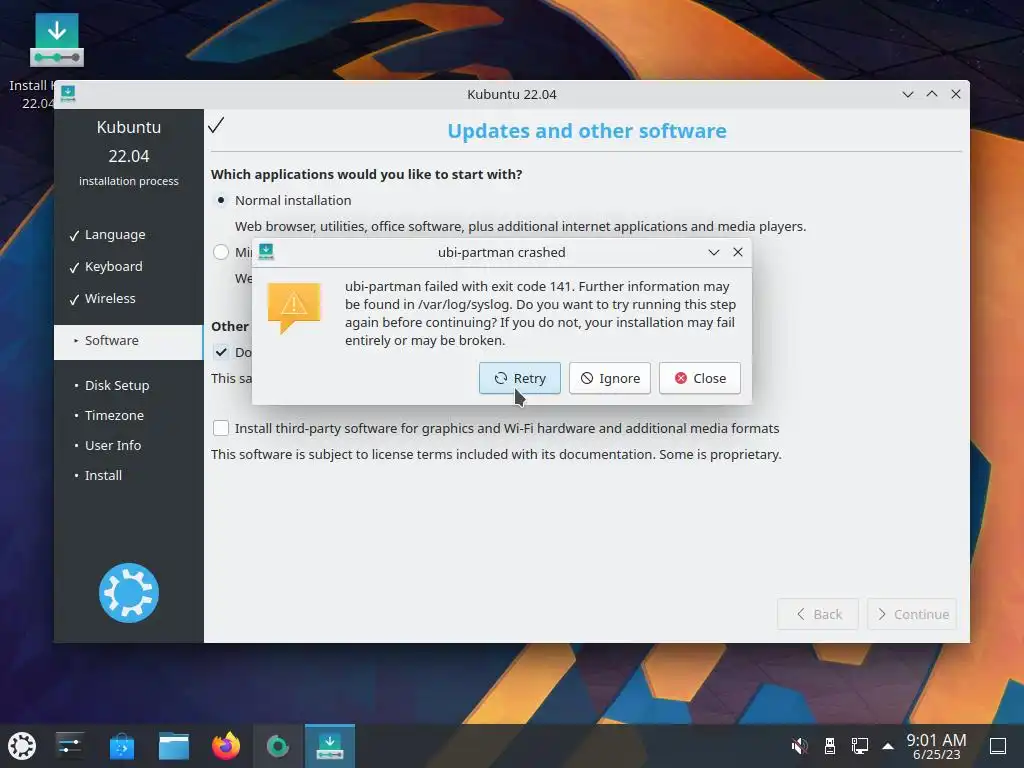Enable third-party software for graphics and Wi-Fi
Viewport: 1024px width, 768px height.
pyautogui.click(x=221, y=428)
